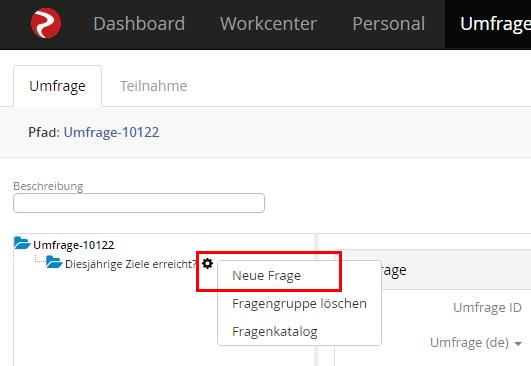Click the vertical splitter between tree and details
531x366 pixels.
tap(317, 300)
